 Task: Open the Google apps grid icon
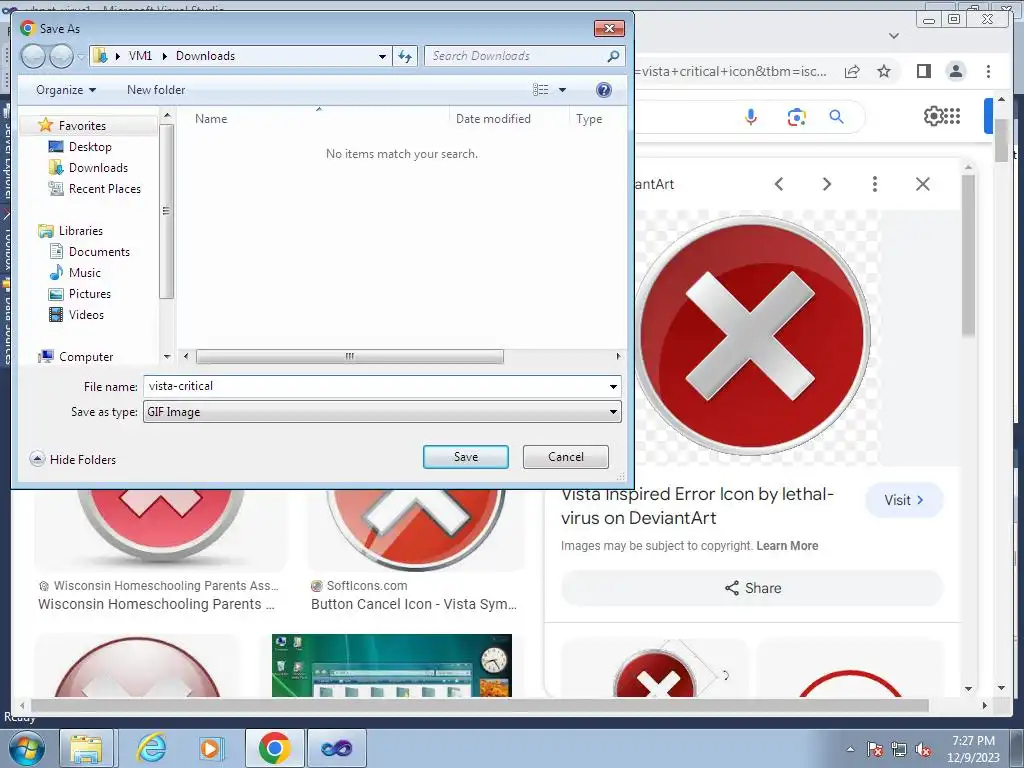[953, 116]
